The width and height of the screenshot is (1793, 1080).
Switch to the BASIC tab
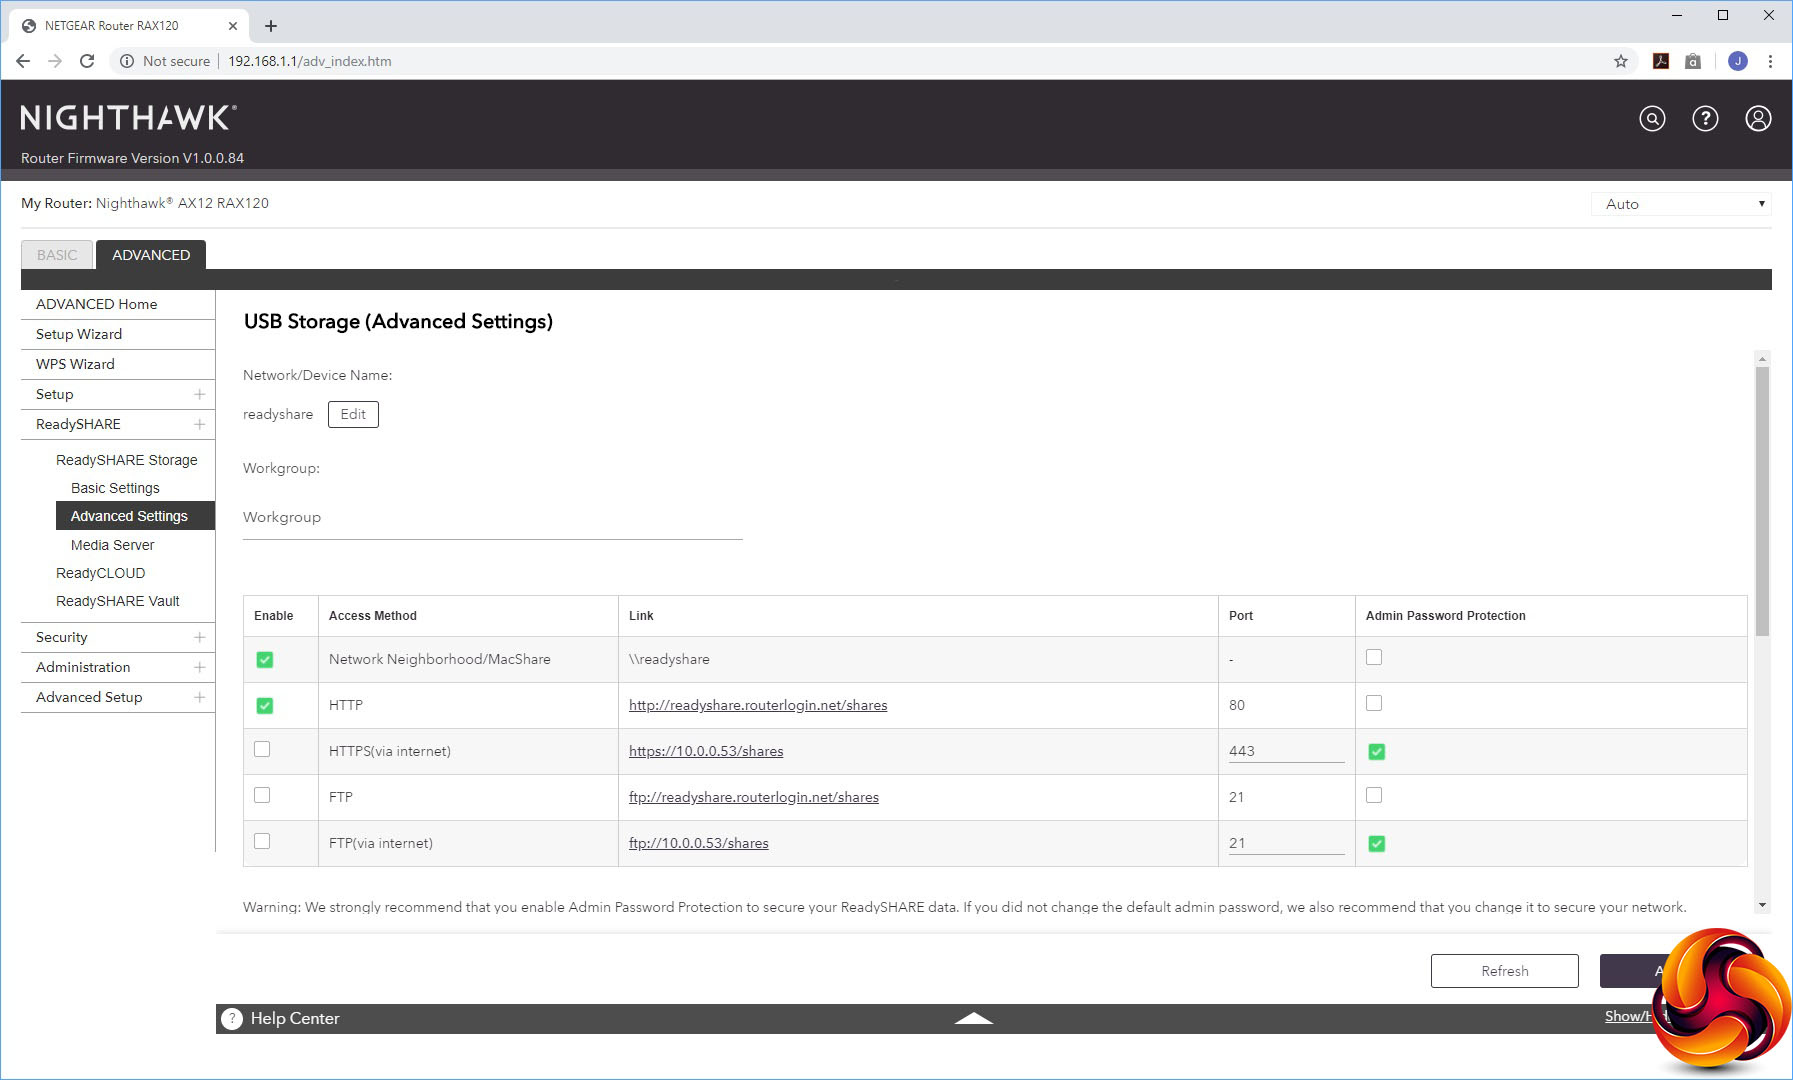click(x=57, y=255)
